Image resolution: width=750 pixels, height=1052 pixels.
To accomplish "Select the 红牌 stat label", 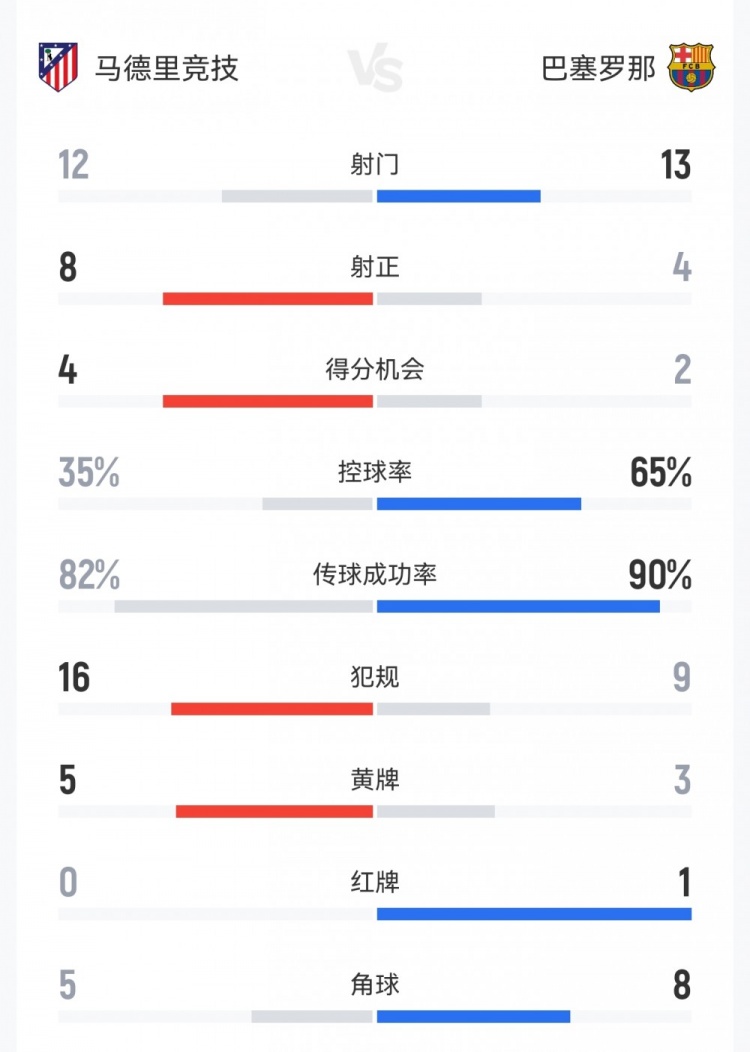I will (x=375, y=883).
